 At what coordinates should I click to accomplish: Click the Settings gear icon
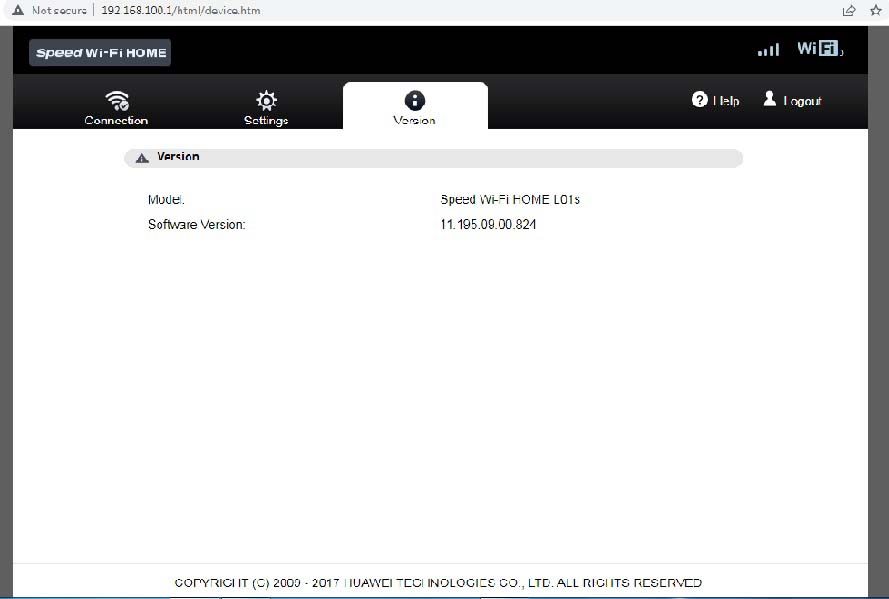[266, 100]
